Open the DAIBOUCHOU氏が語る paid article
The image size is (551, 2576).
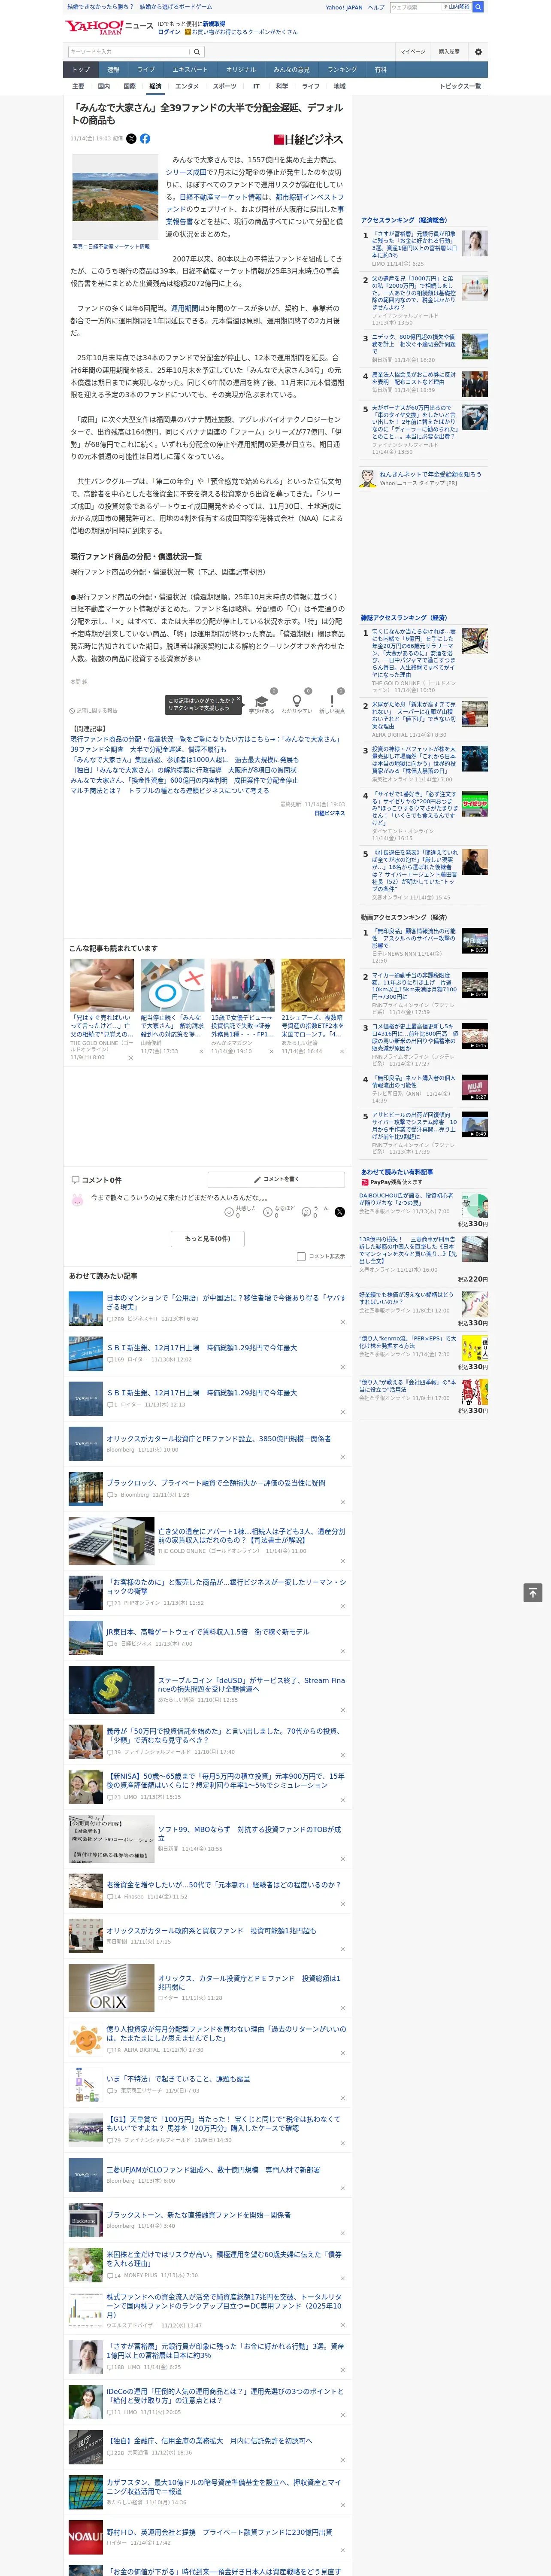pyautogui.click(x=407, y=1199)
